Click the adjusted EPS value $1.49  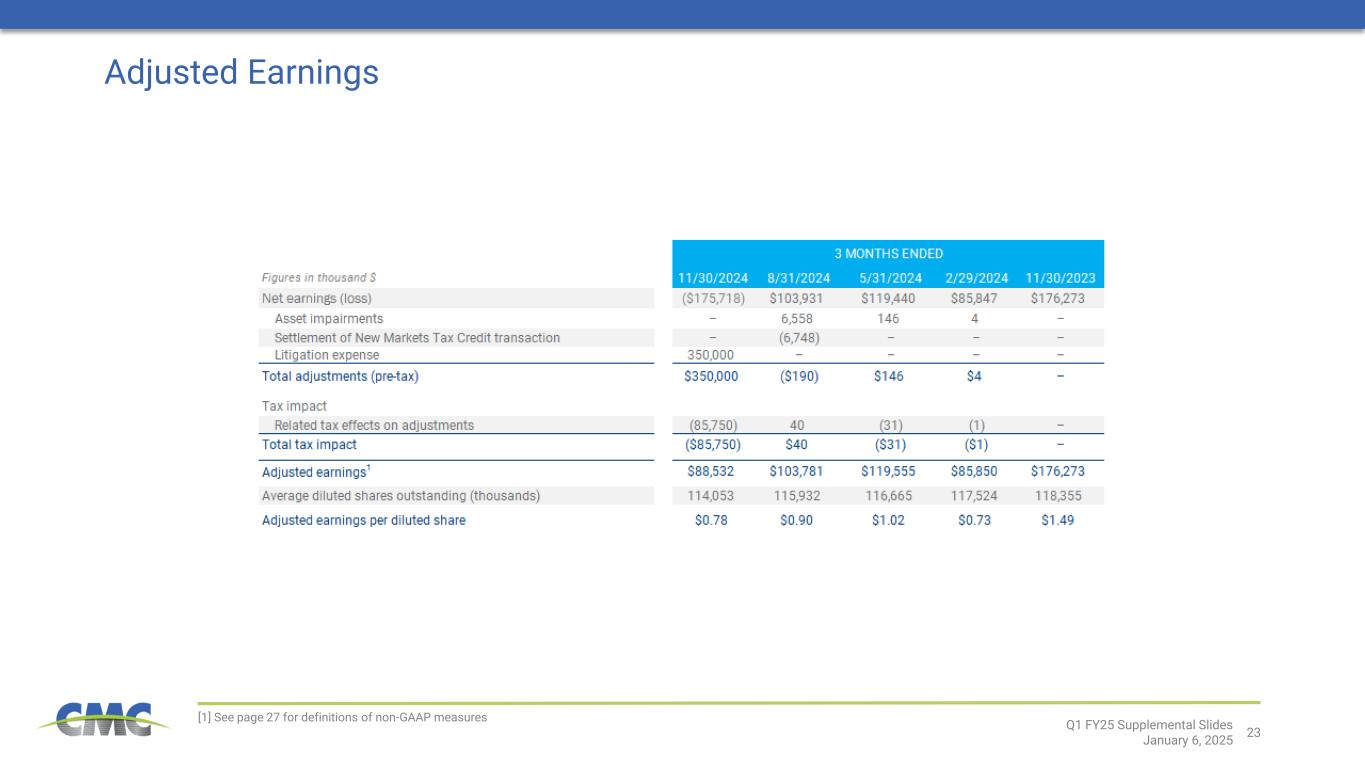1059,520
